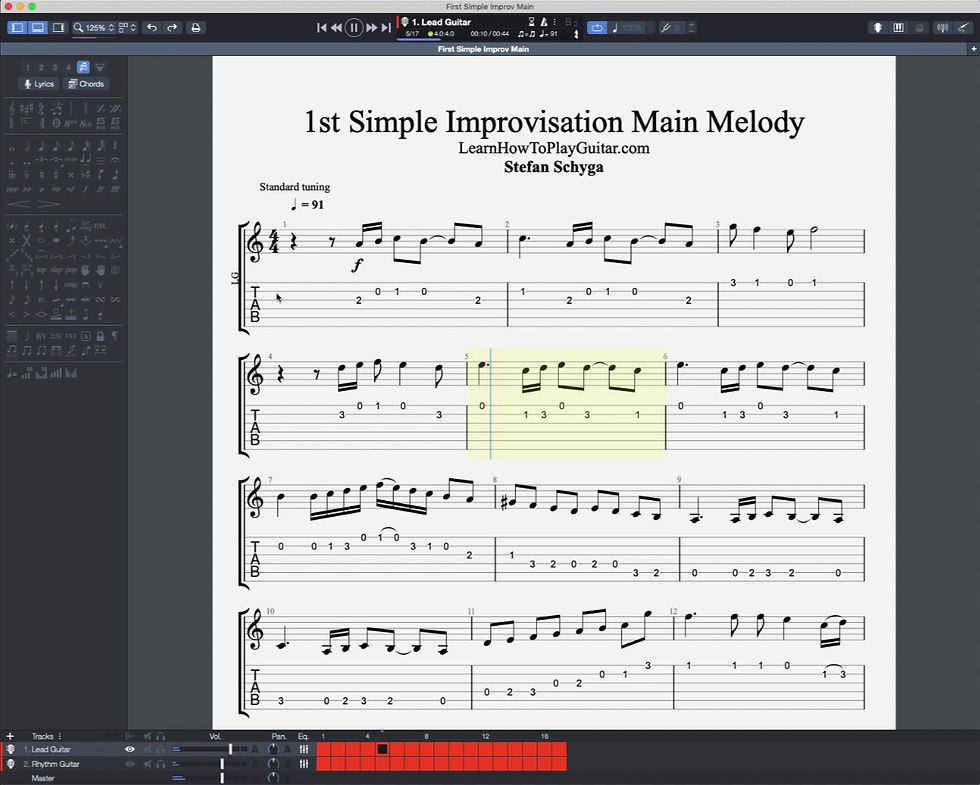The height and width of the screenshot is (785, 980).
Task: Toggle the inspector right panel button
Action: [58, 28]
